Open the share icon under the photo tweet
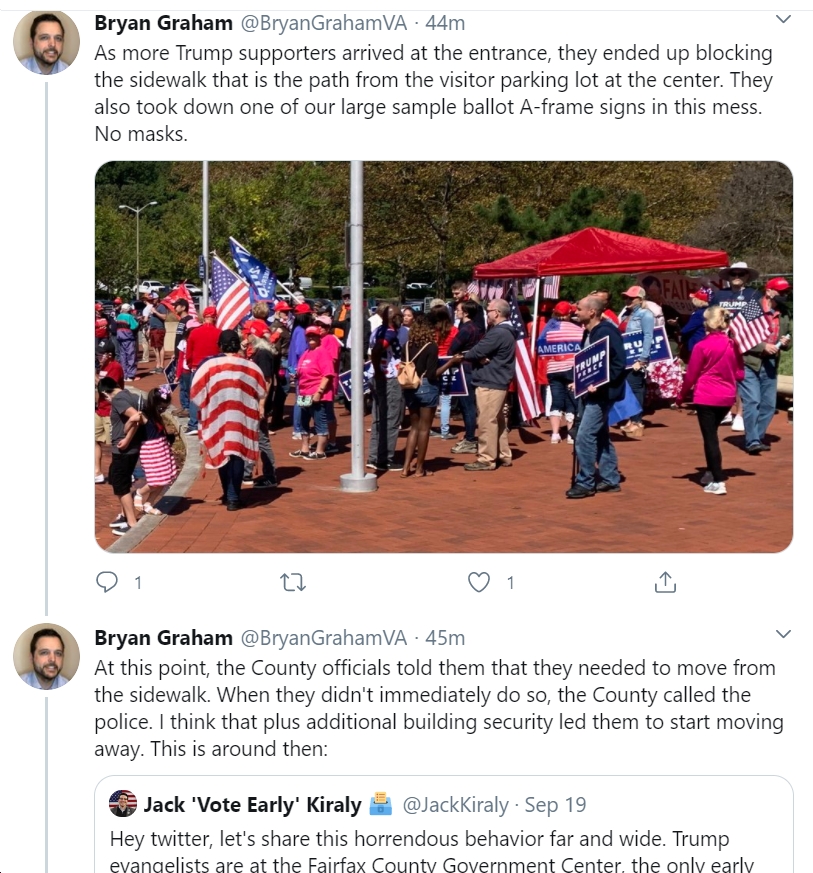The height and width of the screenshot is (873, 813). coord(665,582)
